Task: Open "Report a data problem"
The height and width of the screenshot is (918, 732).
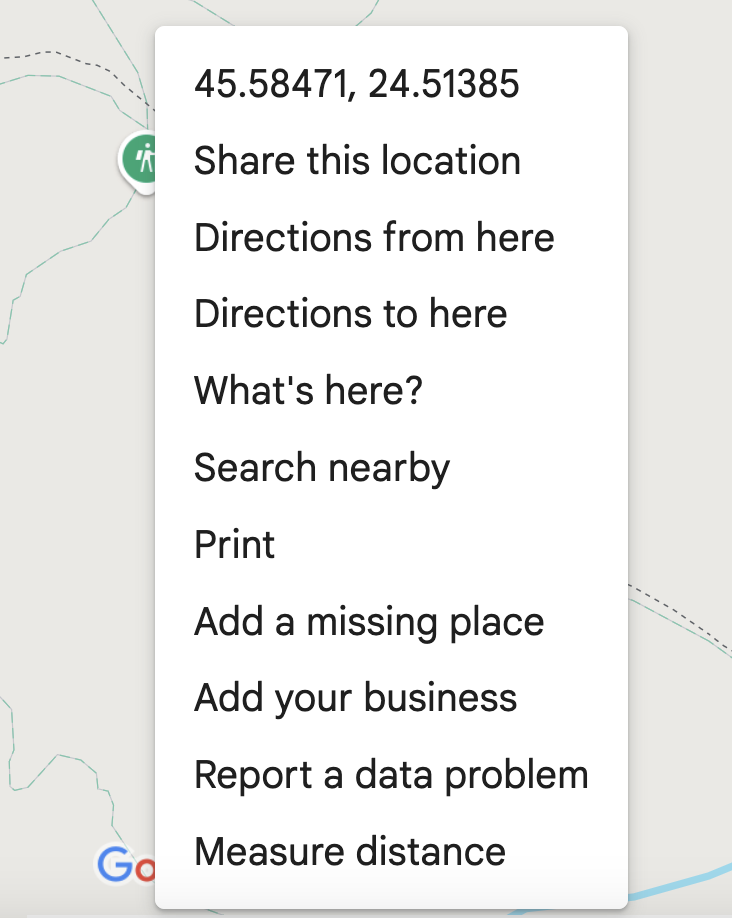Action: click(391, 775)
